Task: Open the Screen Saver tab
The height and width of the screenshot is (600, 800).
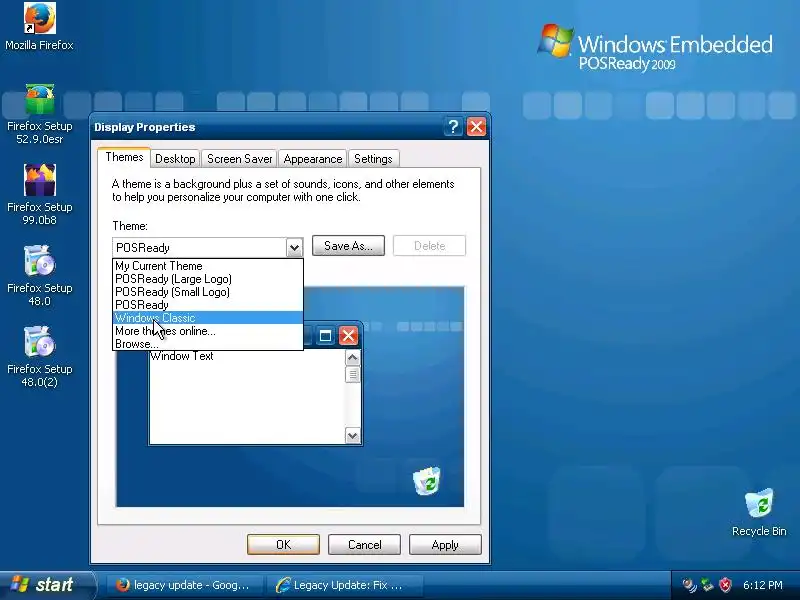Action: 239,159
